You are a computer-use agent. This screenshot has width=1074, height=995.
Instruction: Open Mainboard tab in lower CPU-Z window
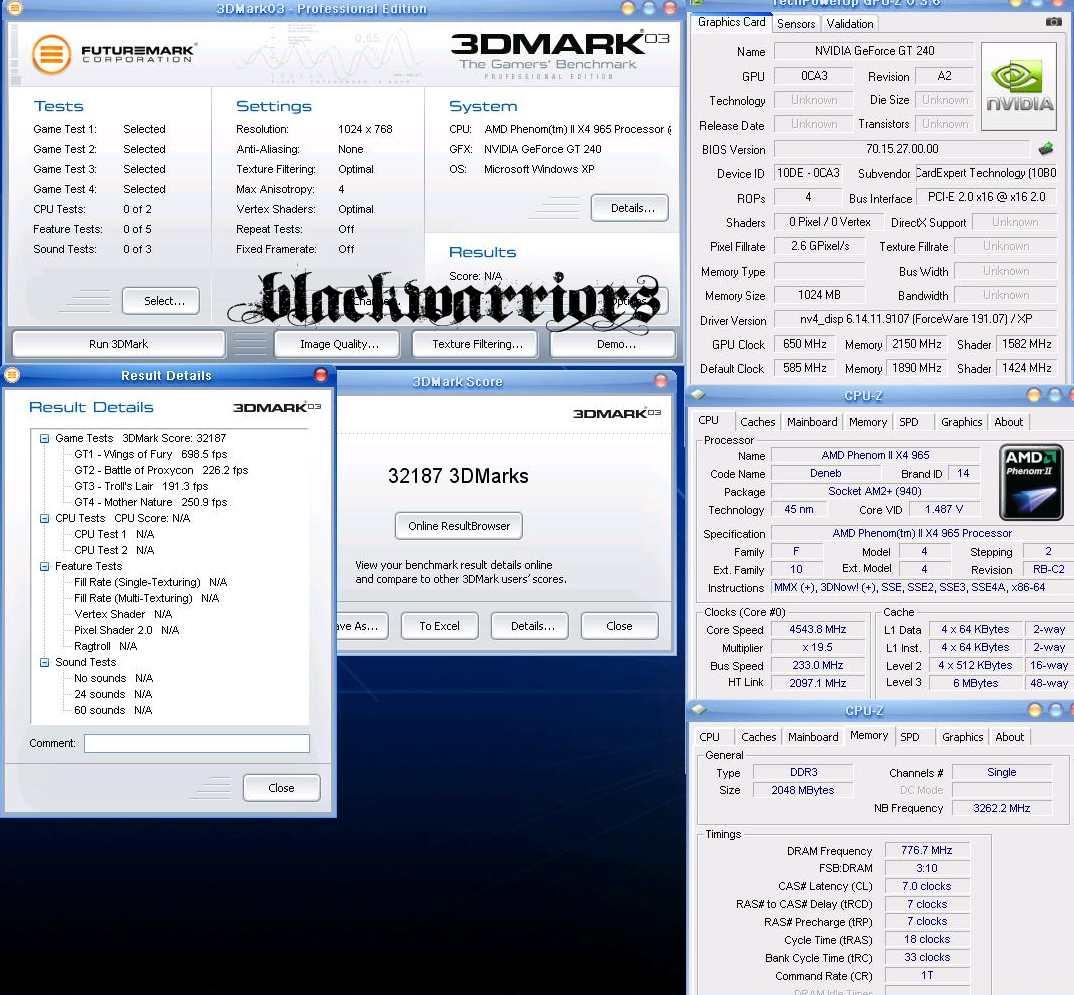point(812,737)
